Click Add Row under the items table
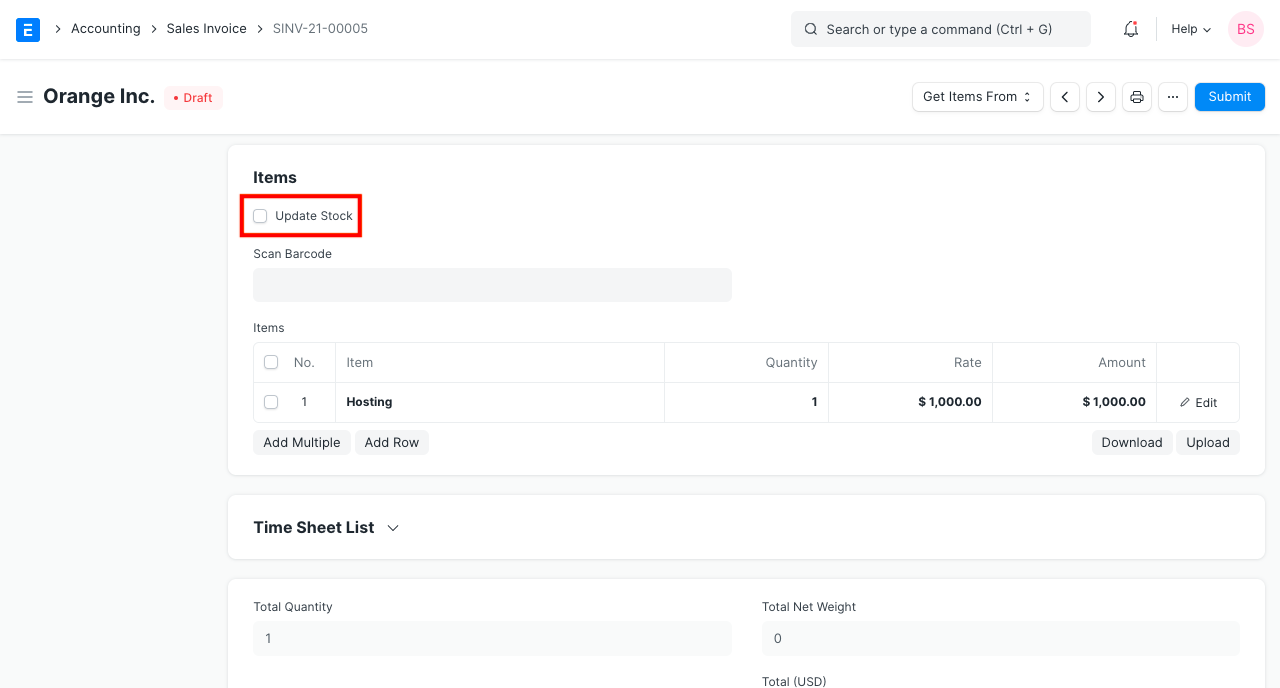Screen dimensions: 1280x688 [x=391, y=442]
